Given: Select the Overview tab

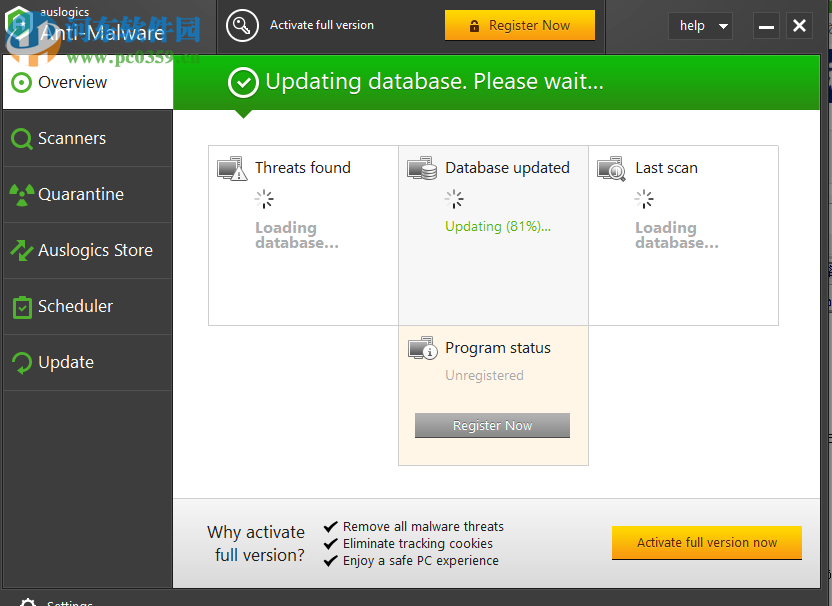Looking at the screenshot, I should (70, 82).
